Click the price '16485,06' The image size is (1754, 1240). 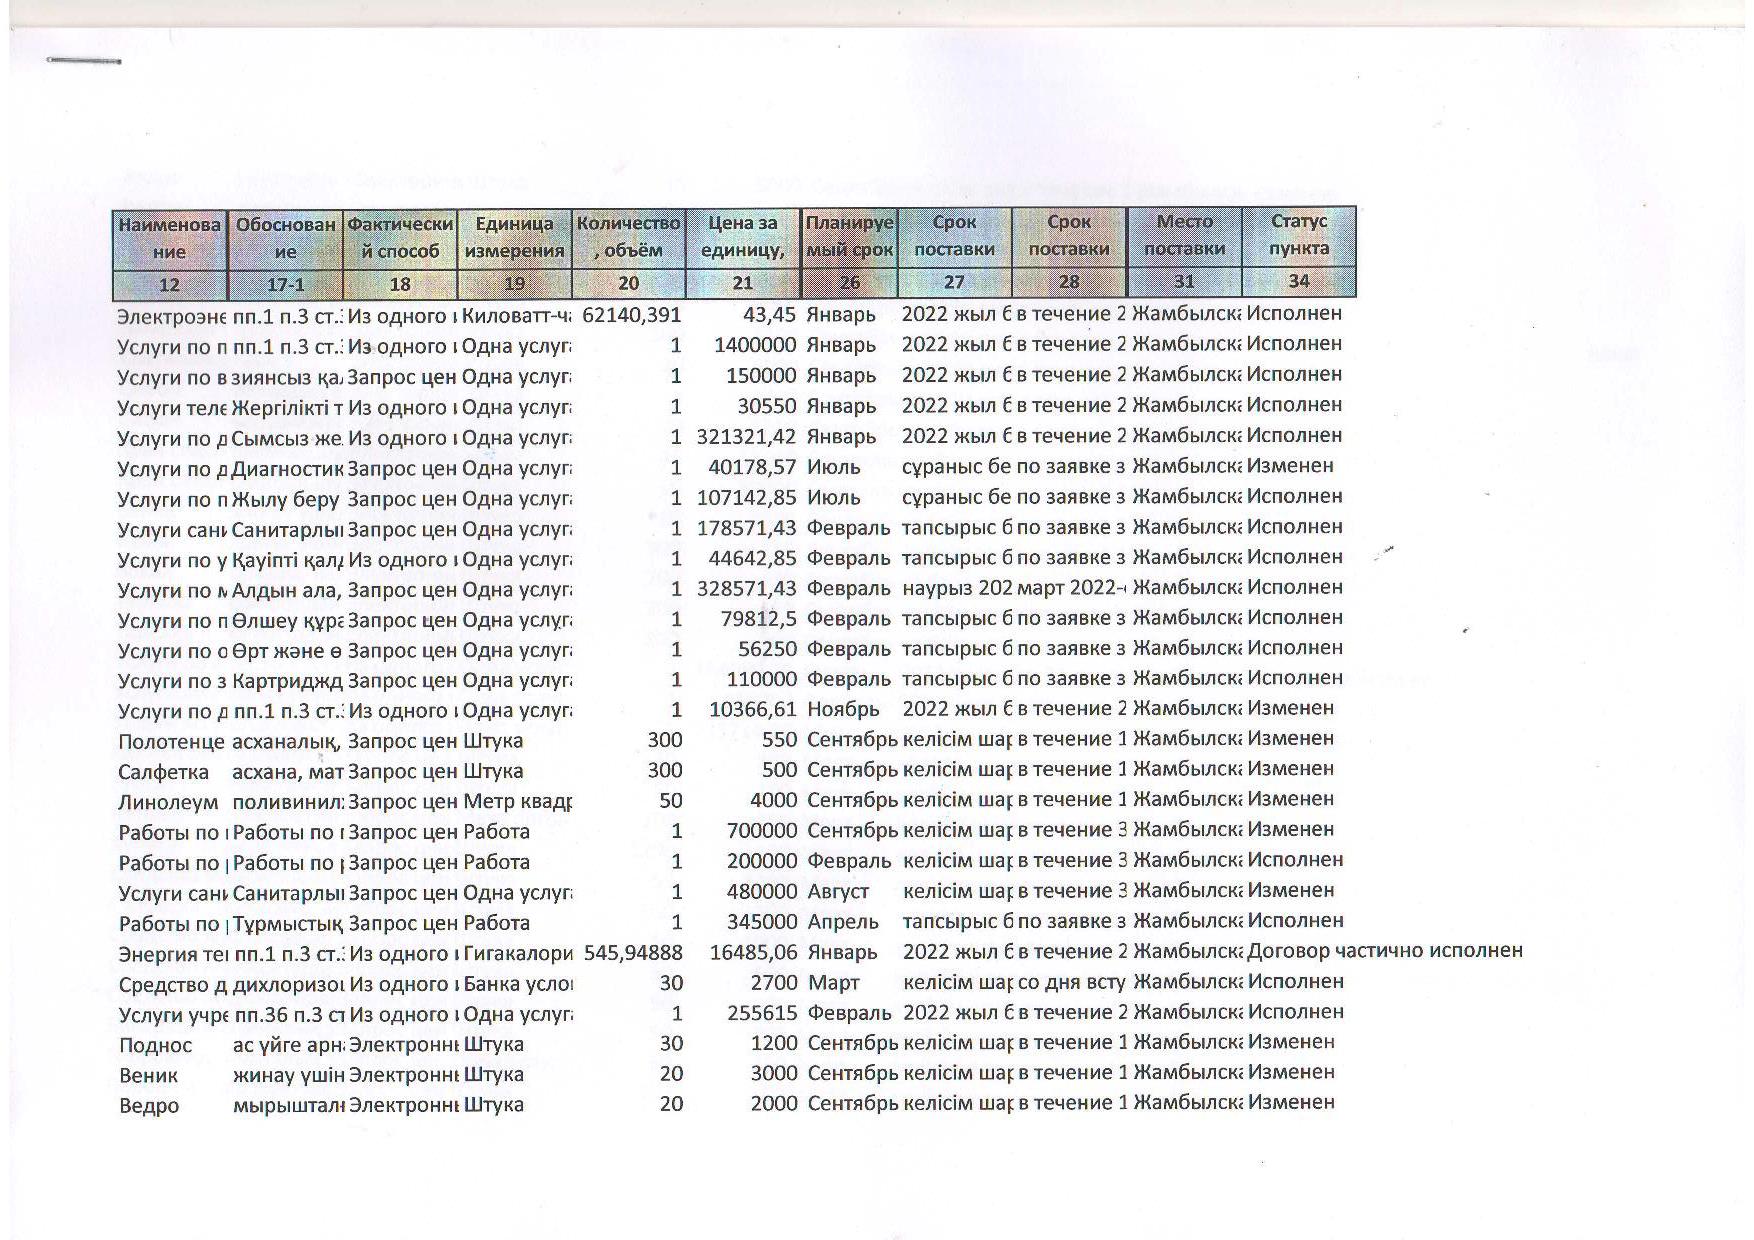[754, 953]
